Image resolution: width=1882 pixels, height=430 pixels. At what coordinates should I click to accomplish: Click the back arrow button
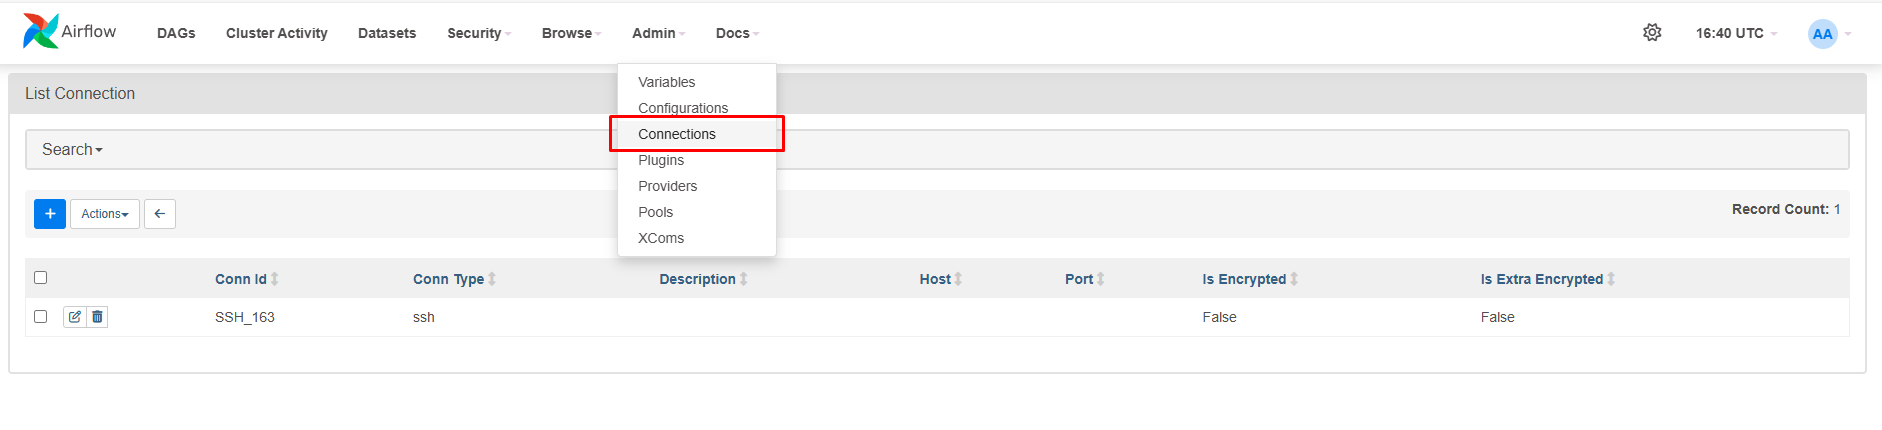click(160, 214)
